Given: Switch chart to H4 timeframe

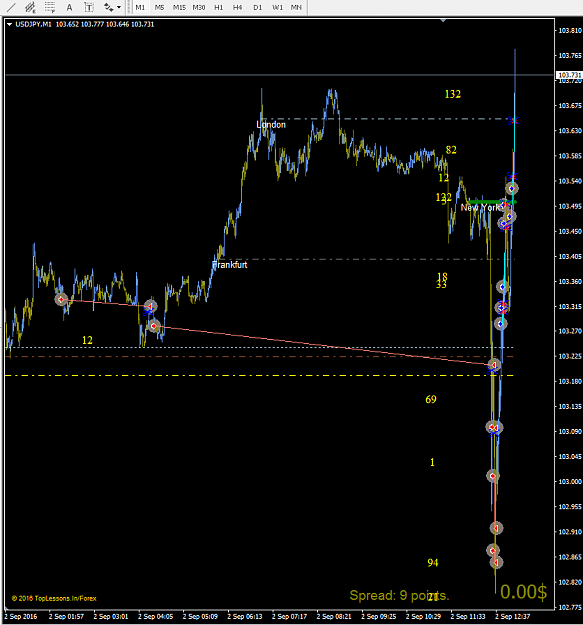Looking at the screenshot, I should pos(238,7).
